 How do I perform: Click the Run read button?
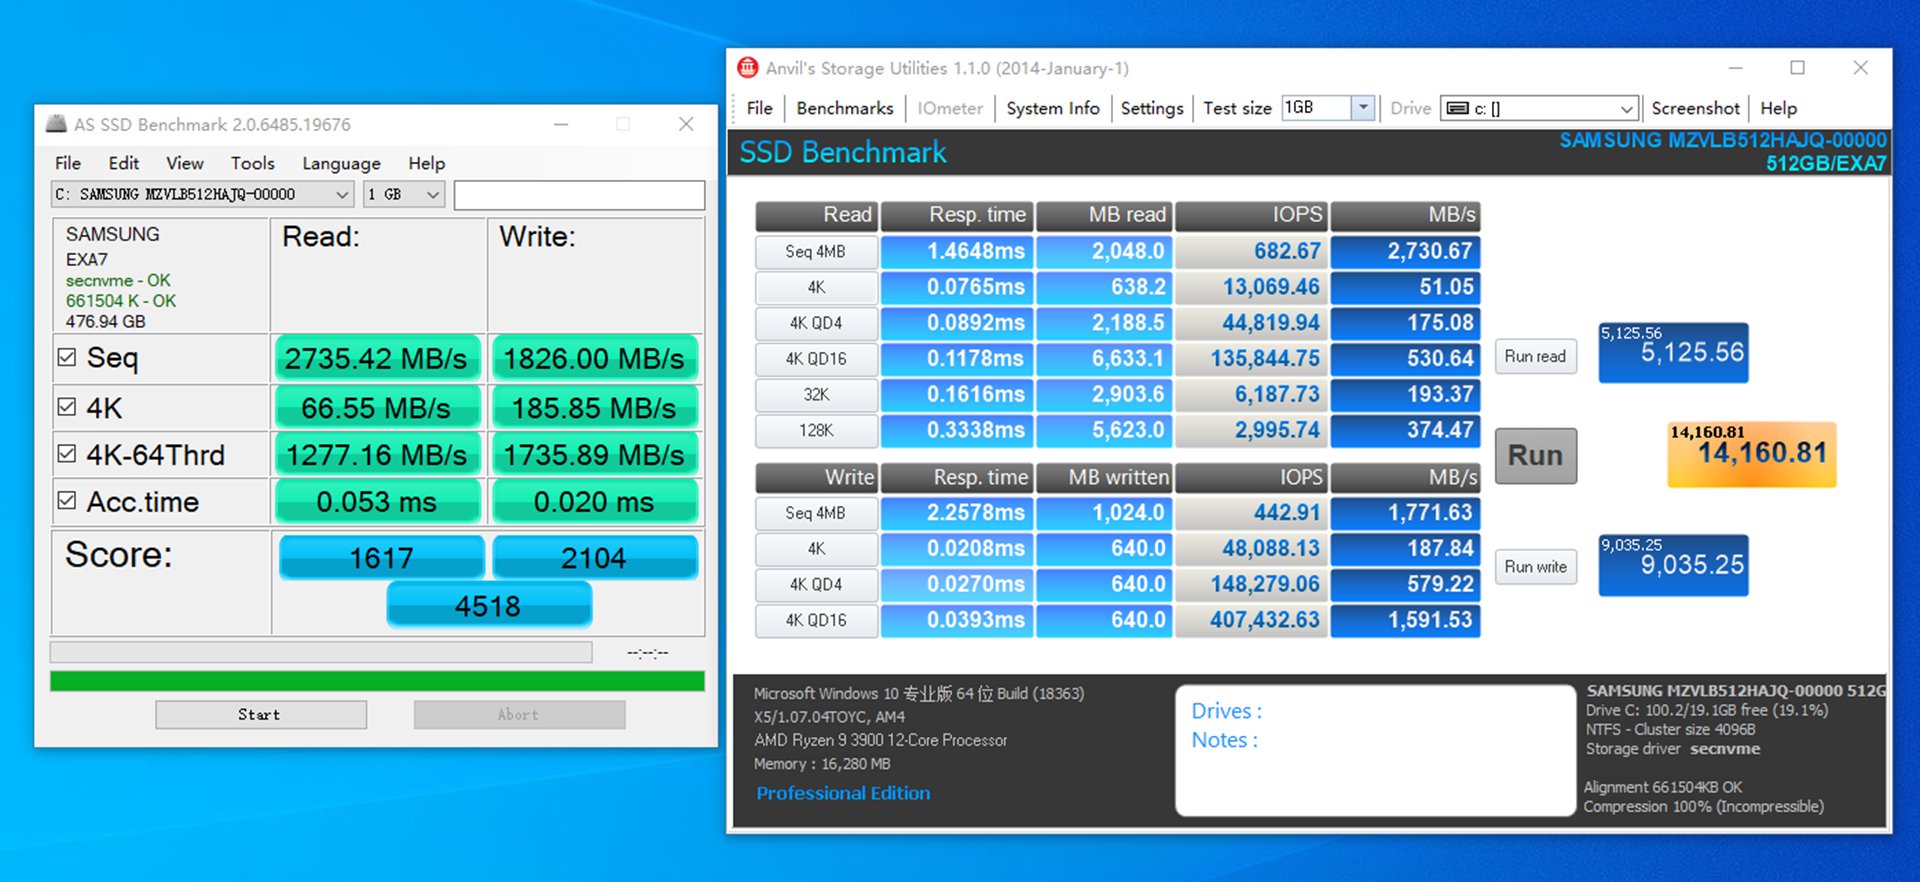pyautogui.click(x=1535, y=356)
